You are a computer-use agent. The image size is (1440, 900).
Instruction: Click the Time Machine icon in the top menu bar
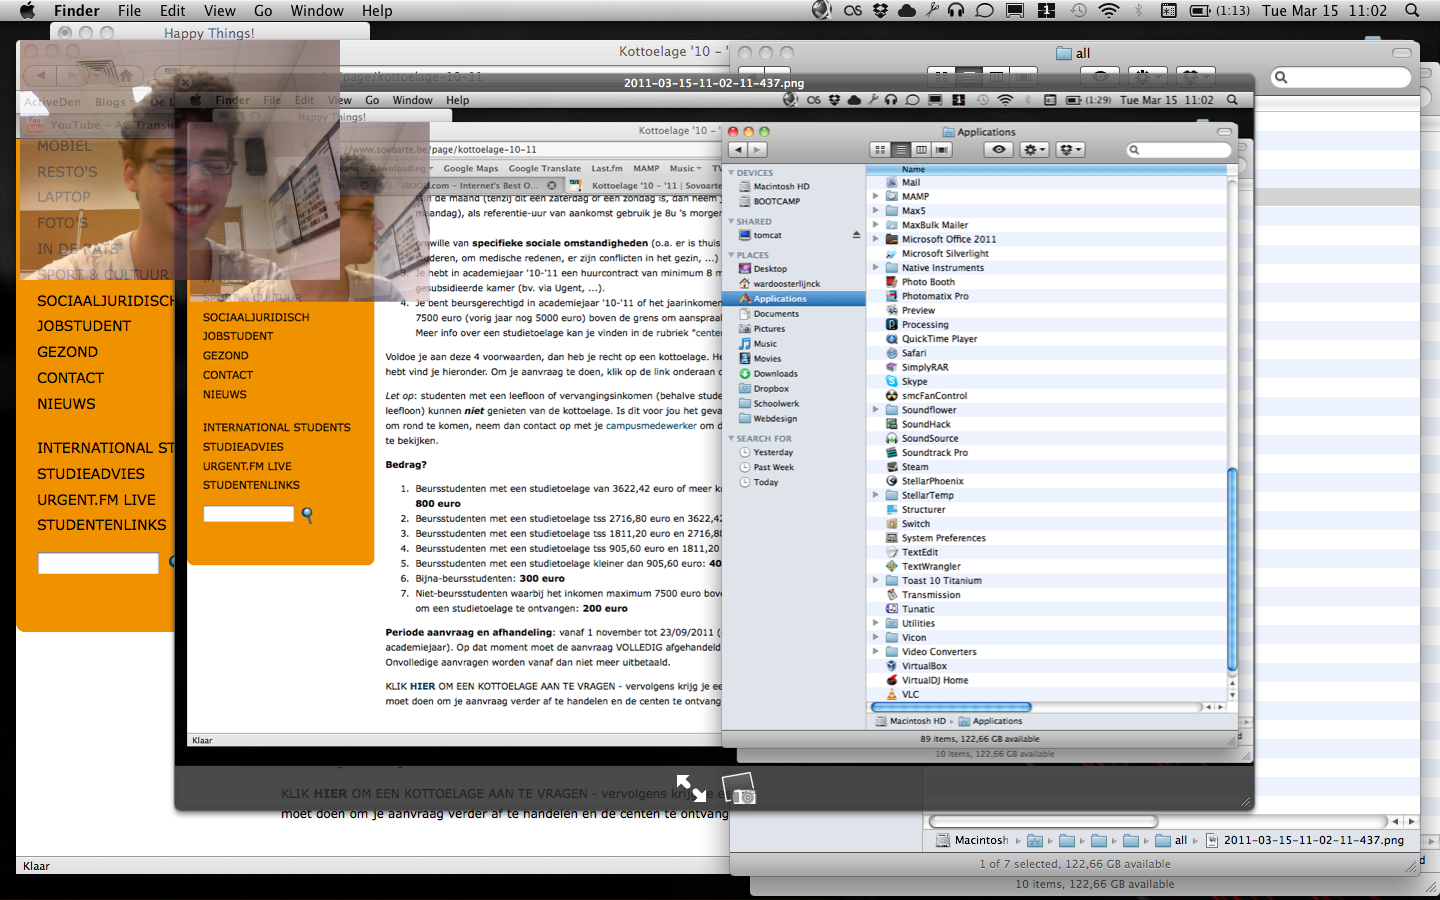1078,11
